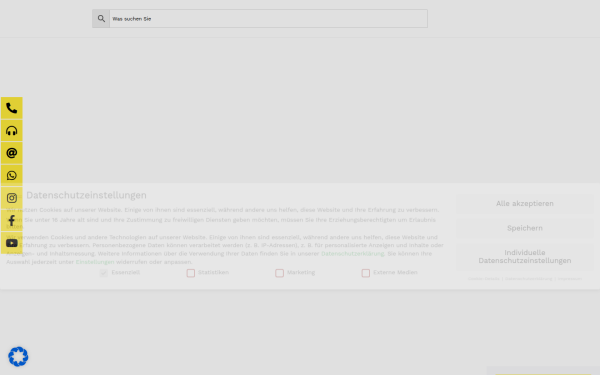Screen dimensions: 600x375
Task: Open Individuelle Datenschutzeinstellungen
Action: coord(525,257)
